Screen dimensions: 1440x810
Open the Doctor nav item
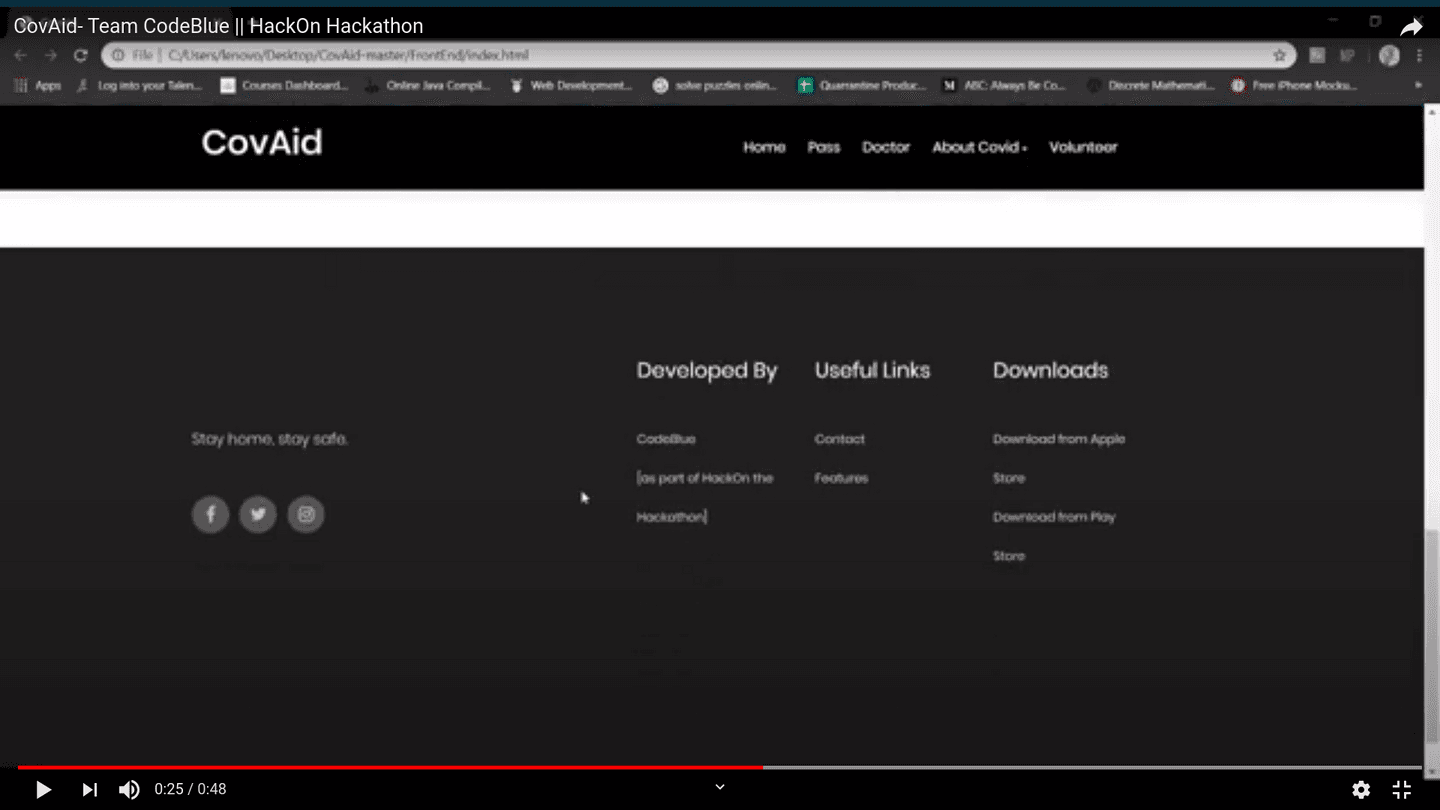click(x=886, y=147)
